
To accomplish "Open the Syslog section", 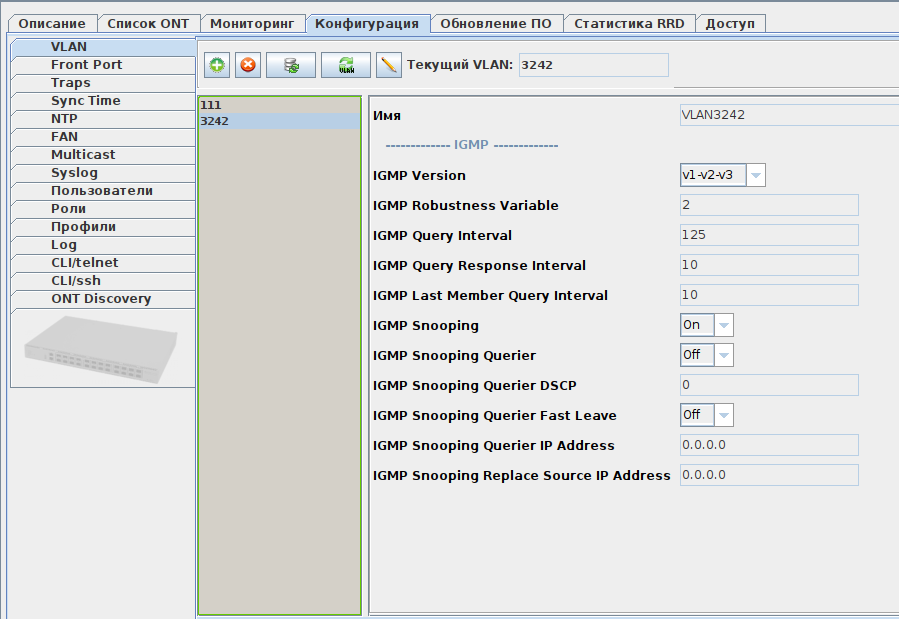I will [x=103, y=173].
